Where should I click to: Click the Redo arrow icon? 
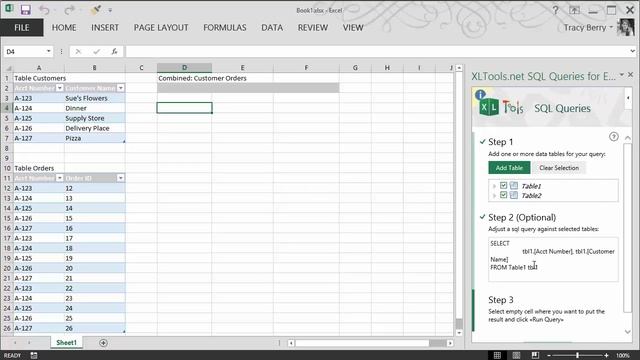click(69, 10)
